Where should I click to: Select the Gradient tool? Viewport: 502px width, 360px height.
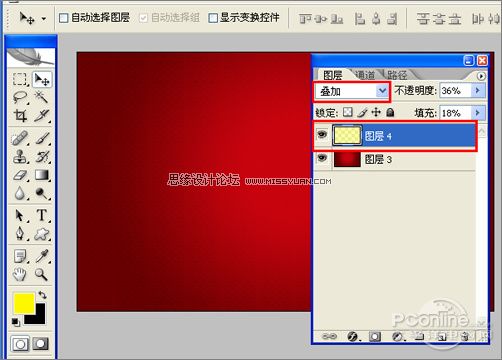42,175
